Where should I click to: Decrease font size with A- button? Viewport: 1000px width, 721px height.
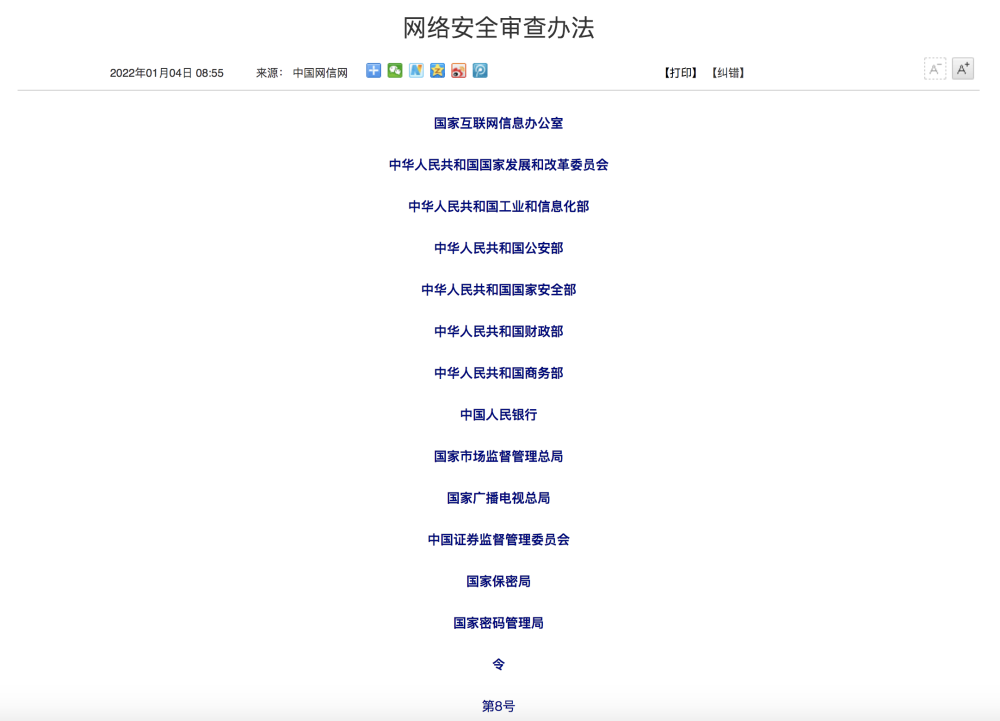coord(935,69)
